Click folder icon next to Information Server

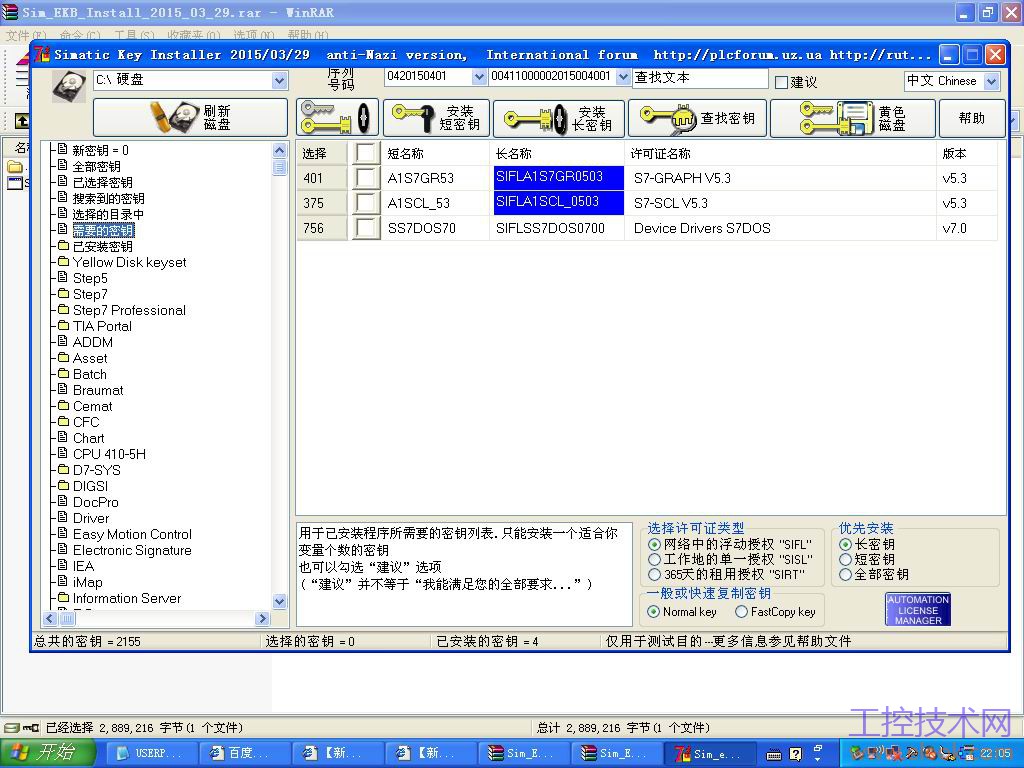click(x=63, y=598)
